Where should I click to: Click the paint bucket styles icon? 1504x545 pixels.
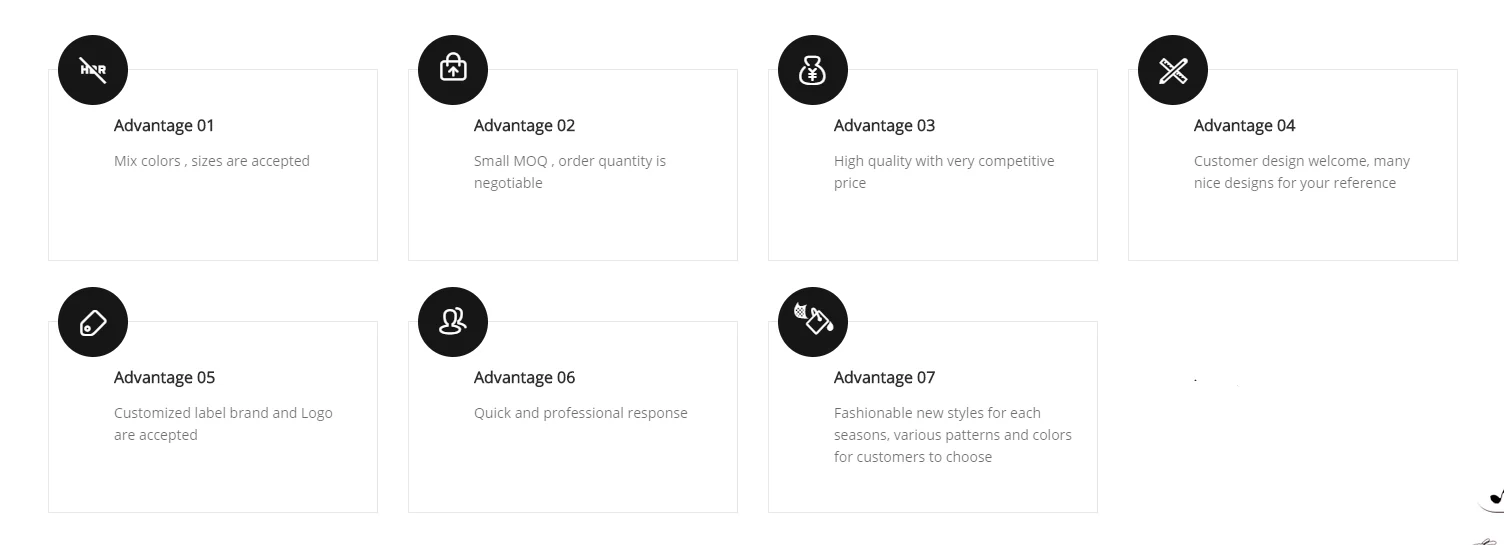click(x=813, y=322)
